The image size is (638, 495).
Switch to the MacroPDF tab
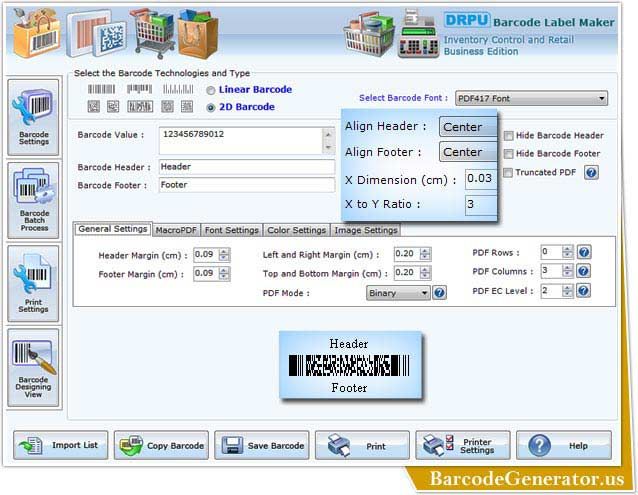coord(176,230)
